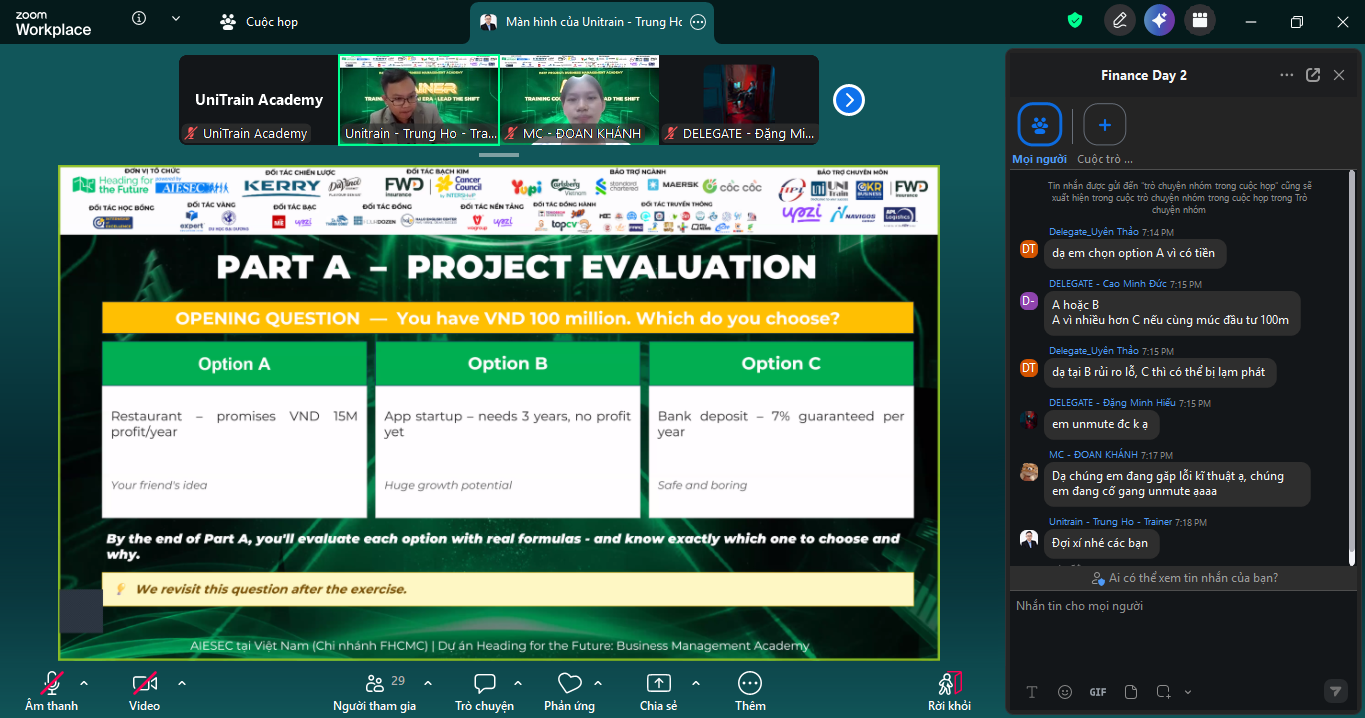Click Option A header in shared slide

pos(234,364)
